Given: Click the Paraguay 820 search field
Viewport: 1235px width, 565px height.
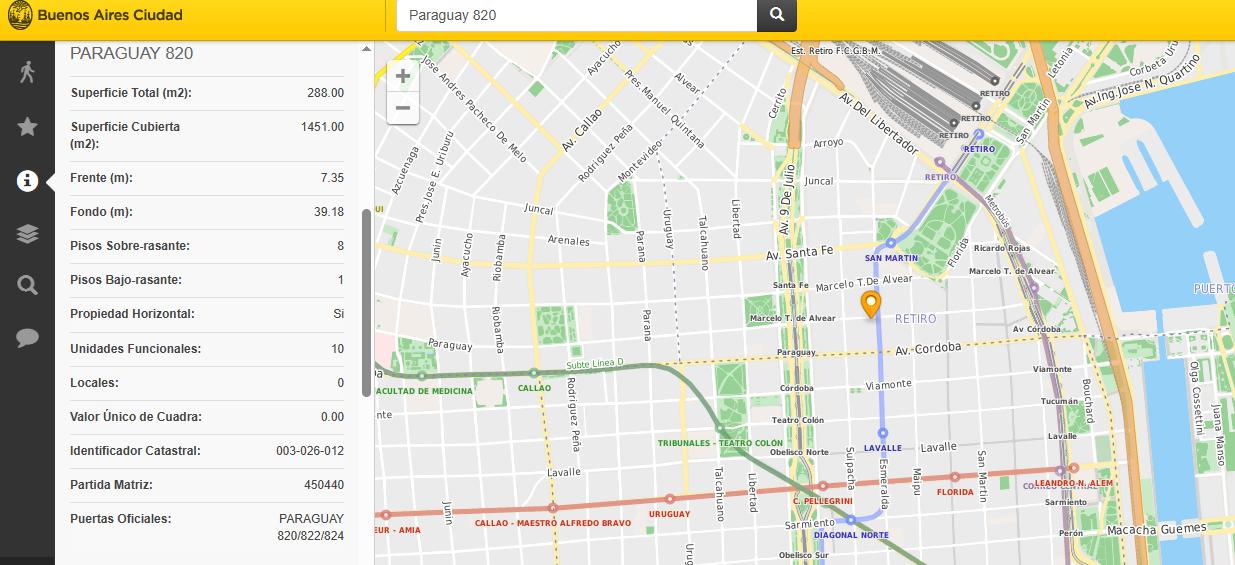Looking at the screenshot, I should [576, 15].
